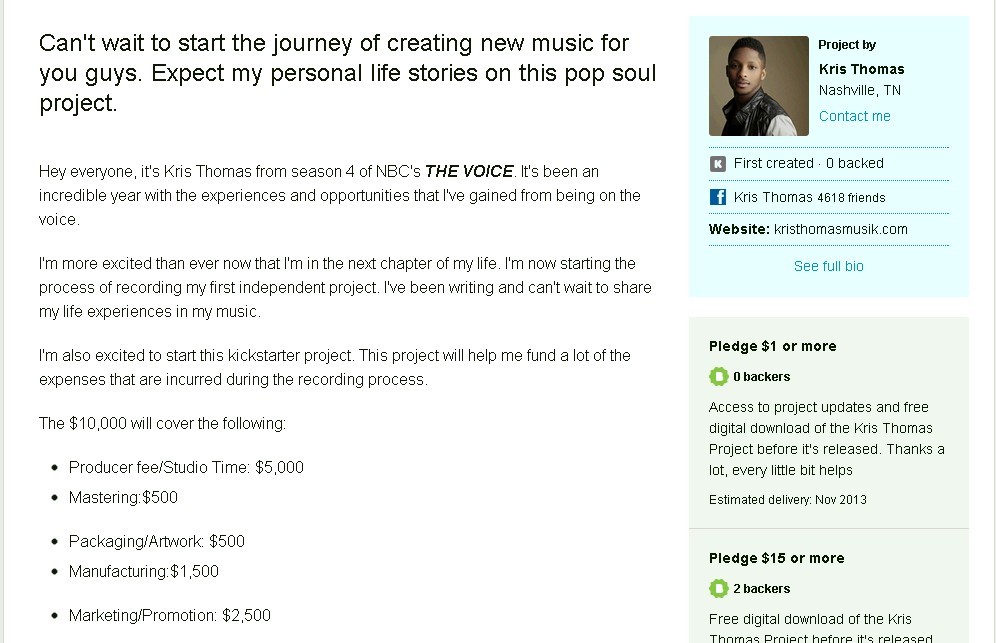Open First created · 0 backed link

point(808,163)
